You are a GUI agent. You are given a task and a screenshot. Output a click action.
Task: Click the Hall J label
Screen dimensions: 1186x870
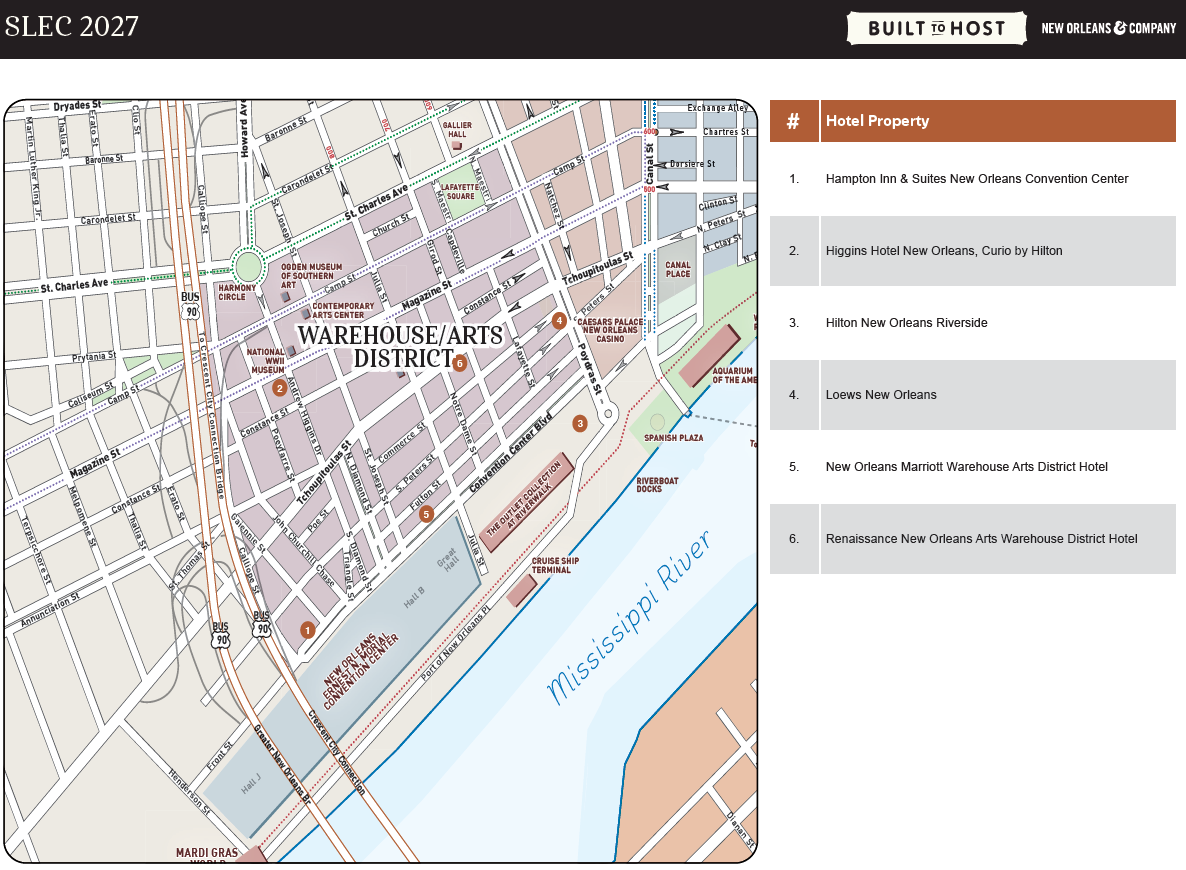pos(251,783)
